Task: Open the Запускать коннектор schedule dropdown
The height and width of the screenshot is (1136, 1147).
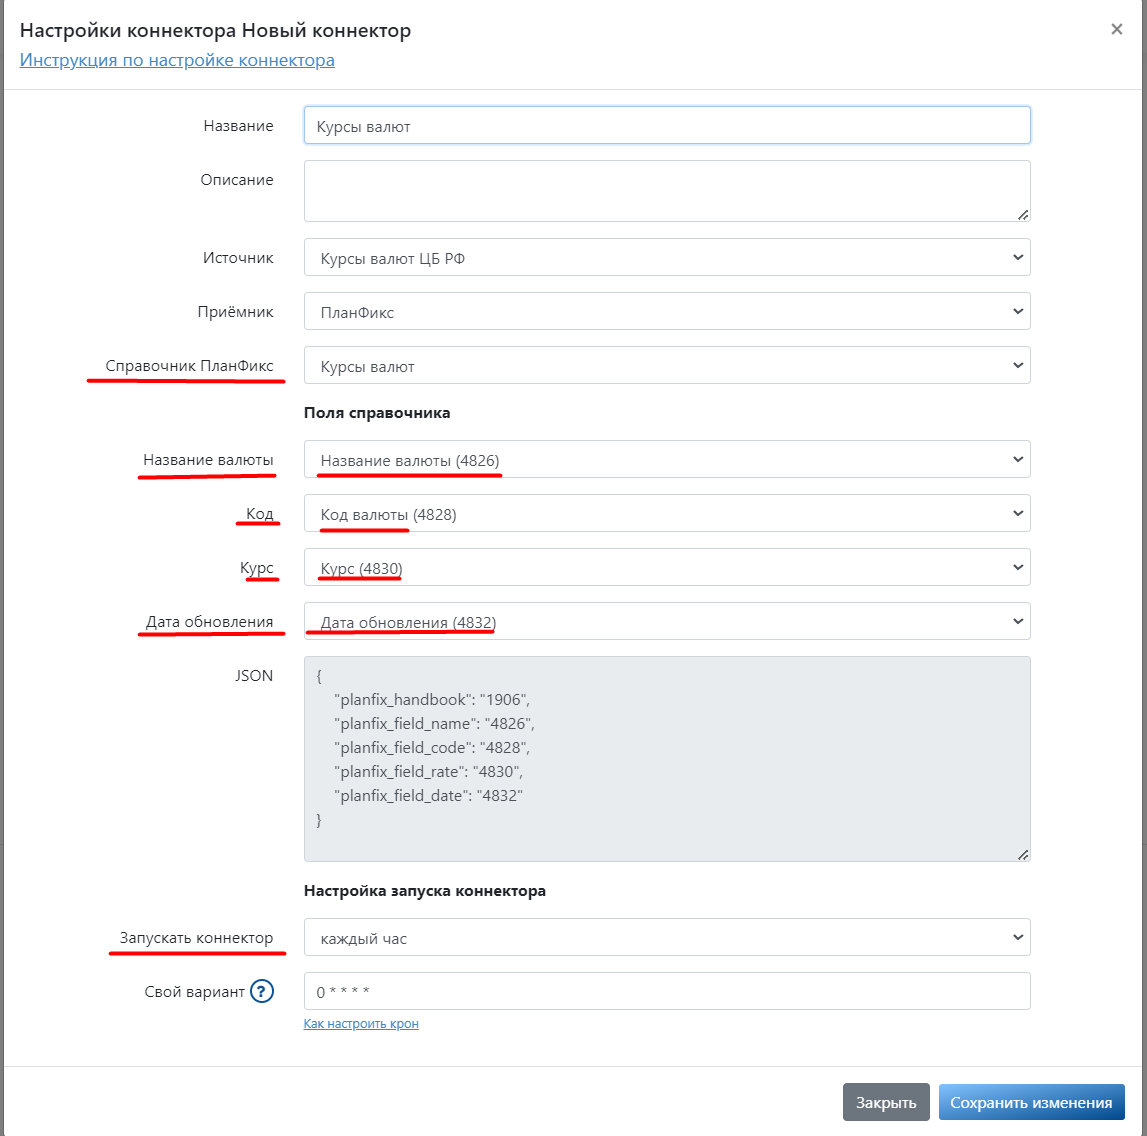Action: (x=667, y=938)
